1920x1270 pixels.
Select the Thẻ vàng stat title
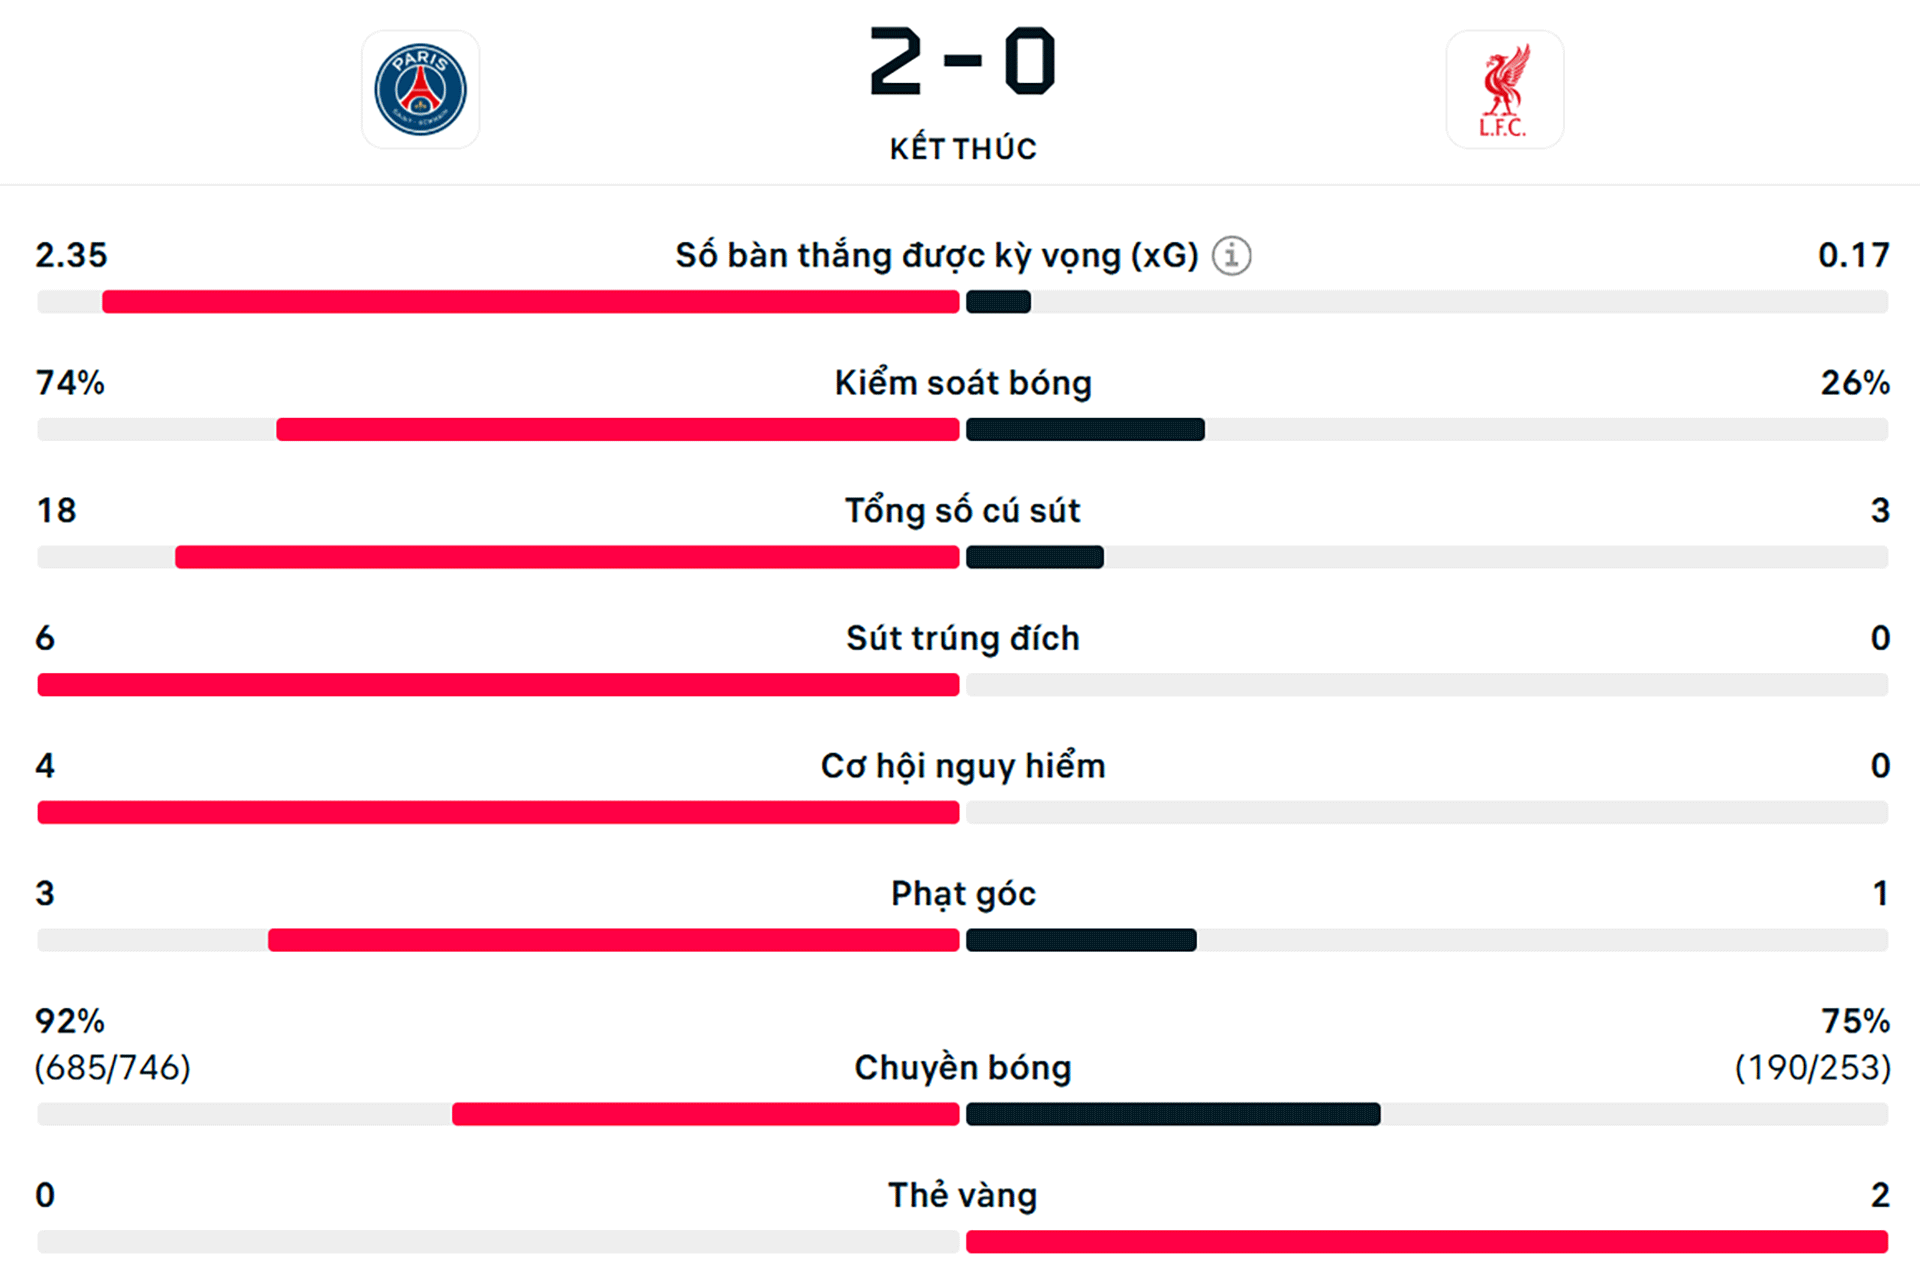[963, 1195]
